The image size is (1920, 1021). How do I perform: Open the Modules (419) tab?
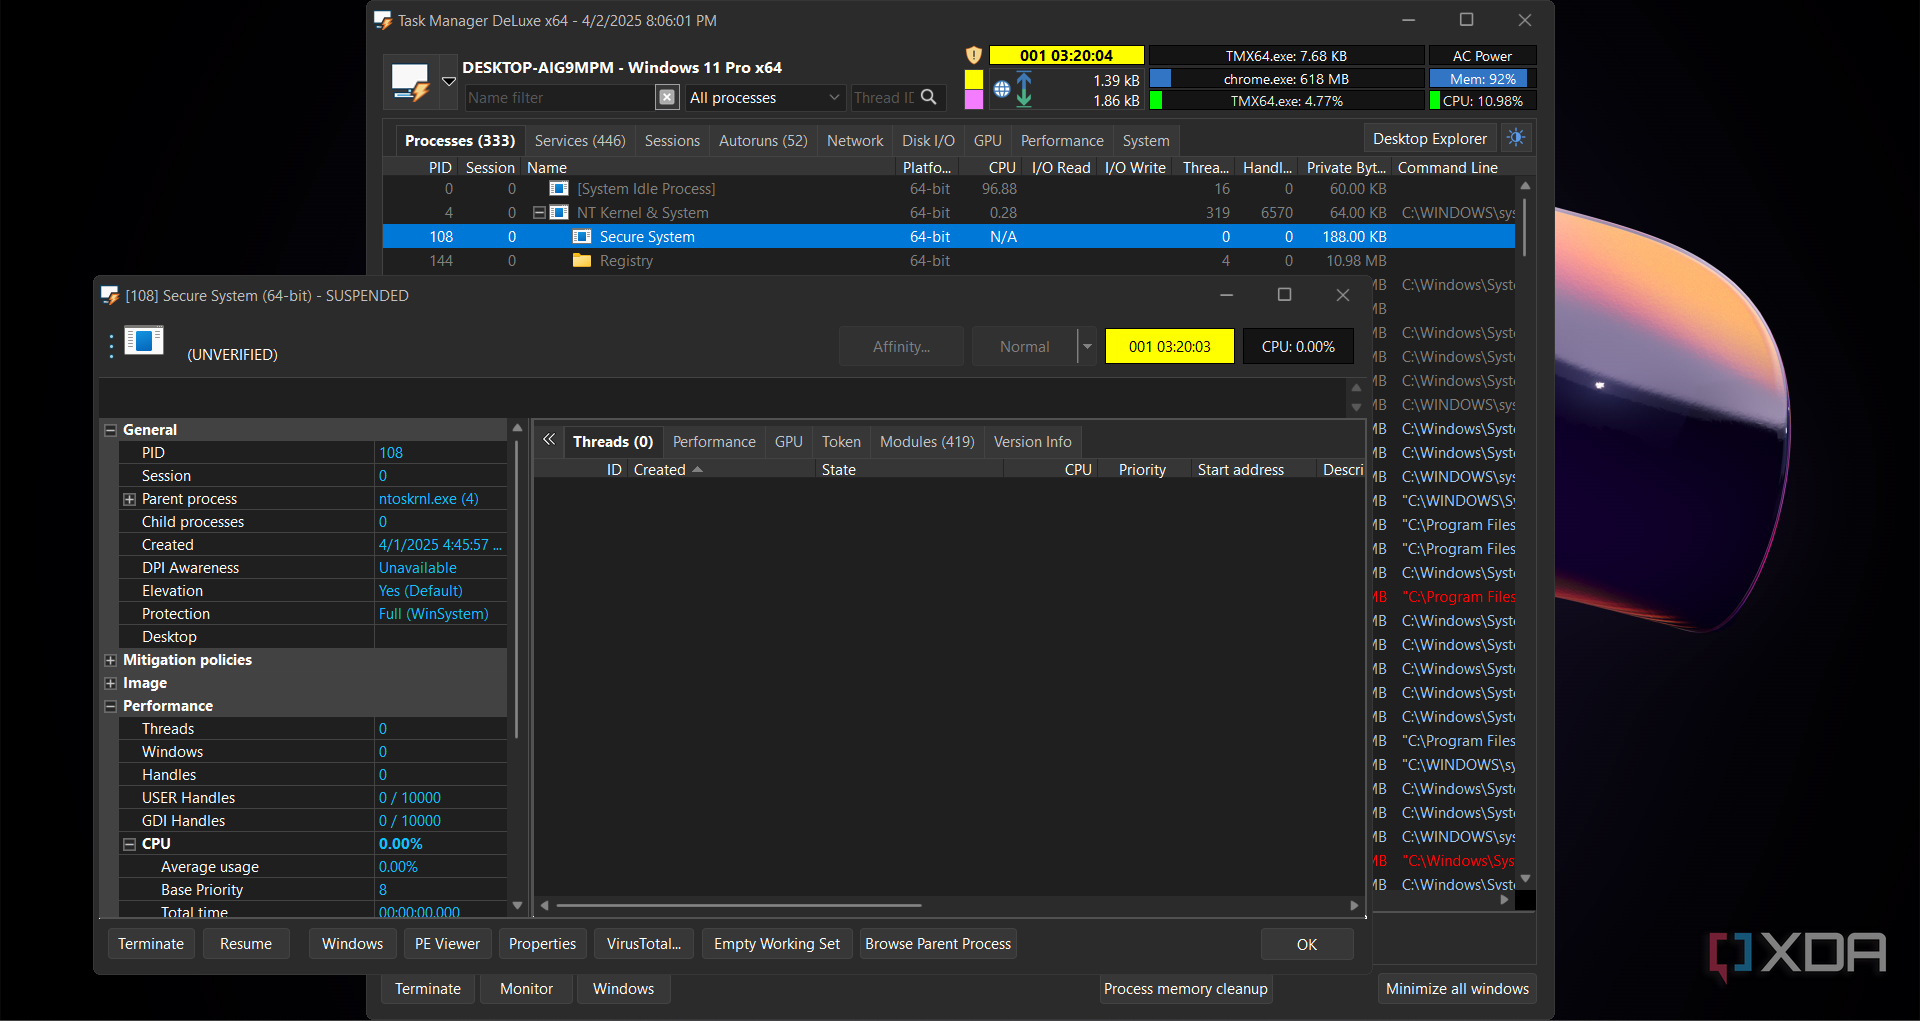(927, 442)
